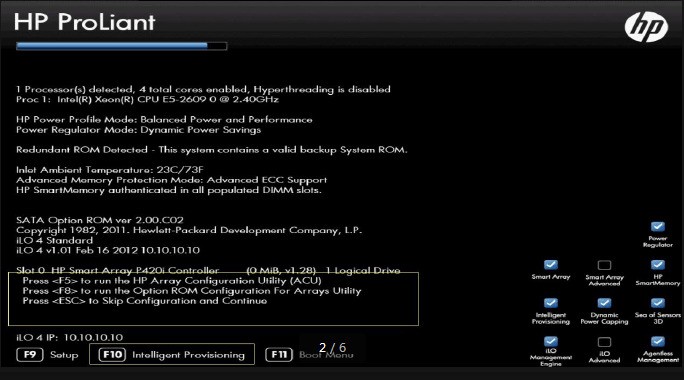Click the HP Power Profile Mode line

coord(164,120)
